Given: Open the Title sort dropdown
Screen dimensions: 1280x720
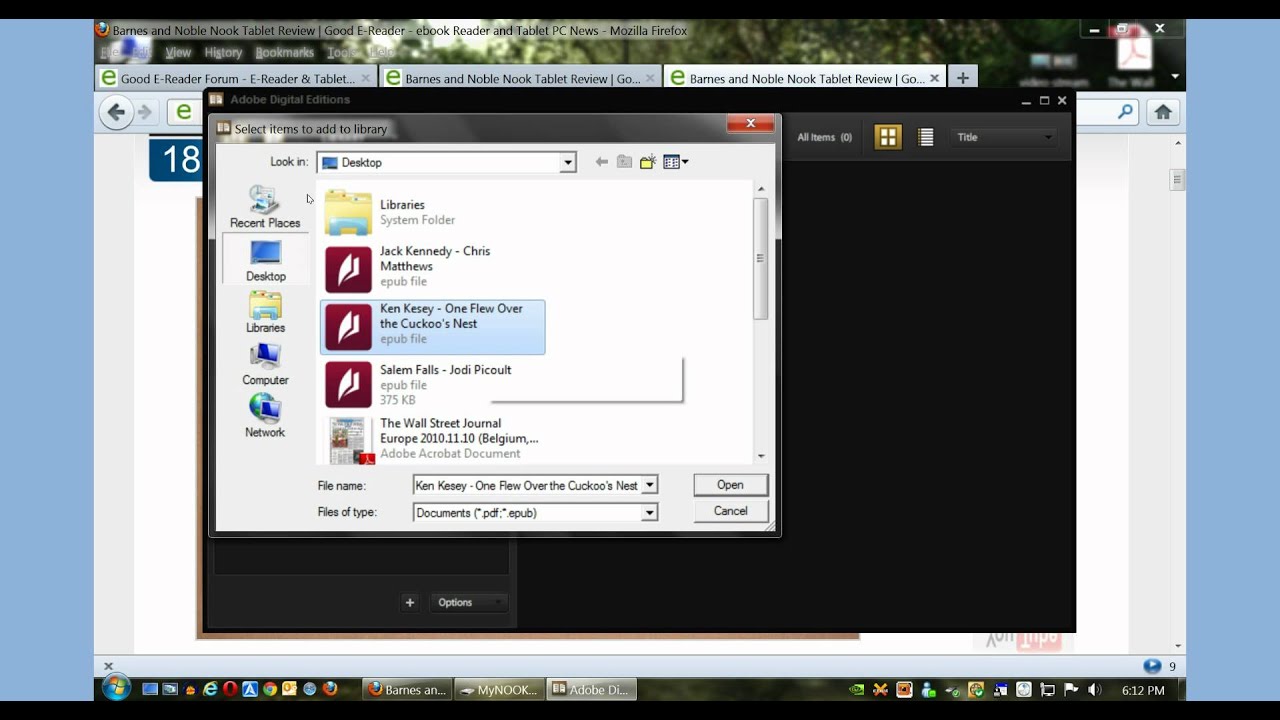Looking at the screenshot, I should pos(1004,137).
